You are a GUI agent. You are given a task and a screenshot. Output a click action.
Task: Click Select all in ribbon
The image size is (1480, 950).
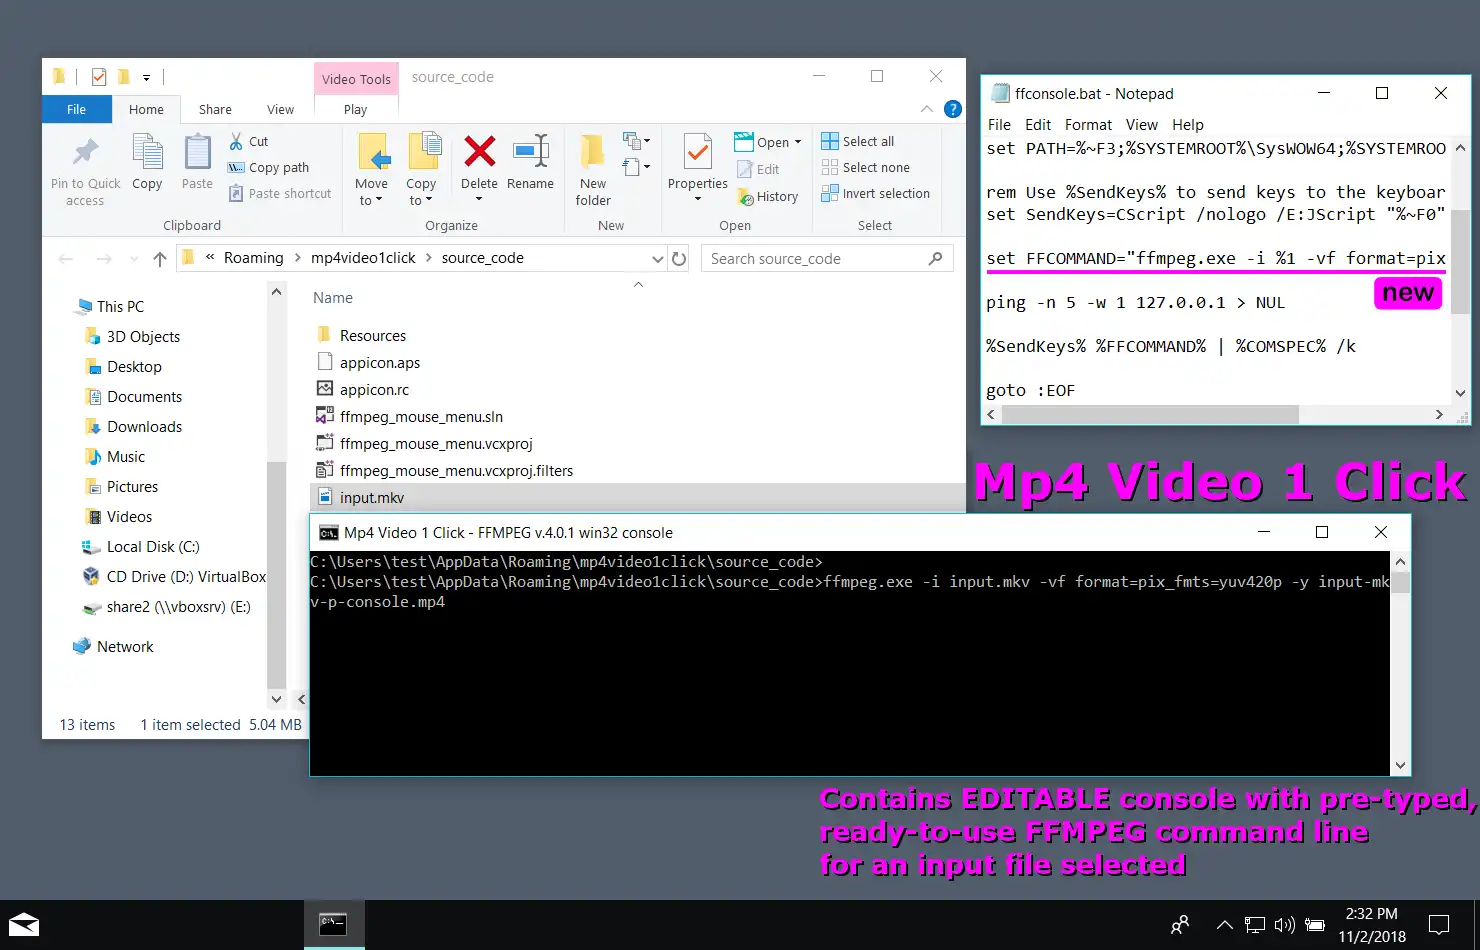click(x=857, y=141)
